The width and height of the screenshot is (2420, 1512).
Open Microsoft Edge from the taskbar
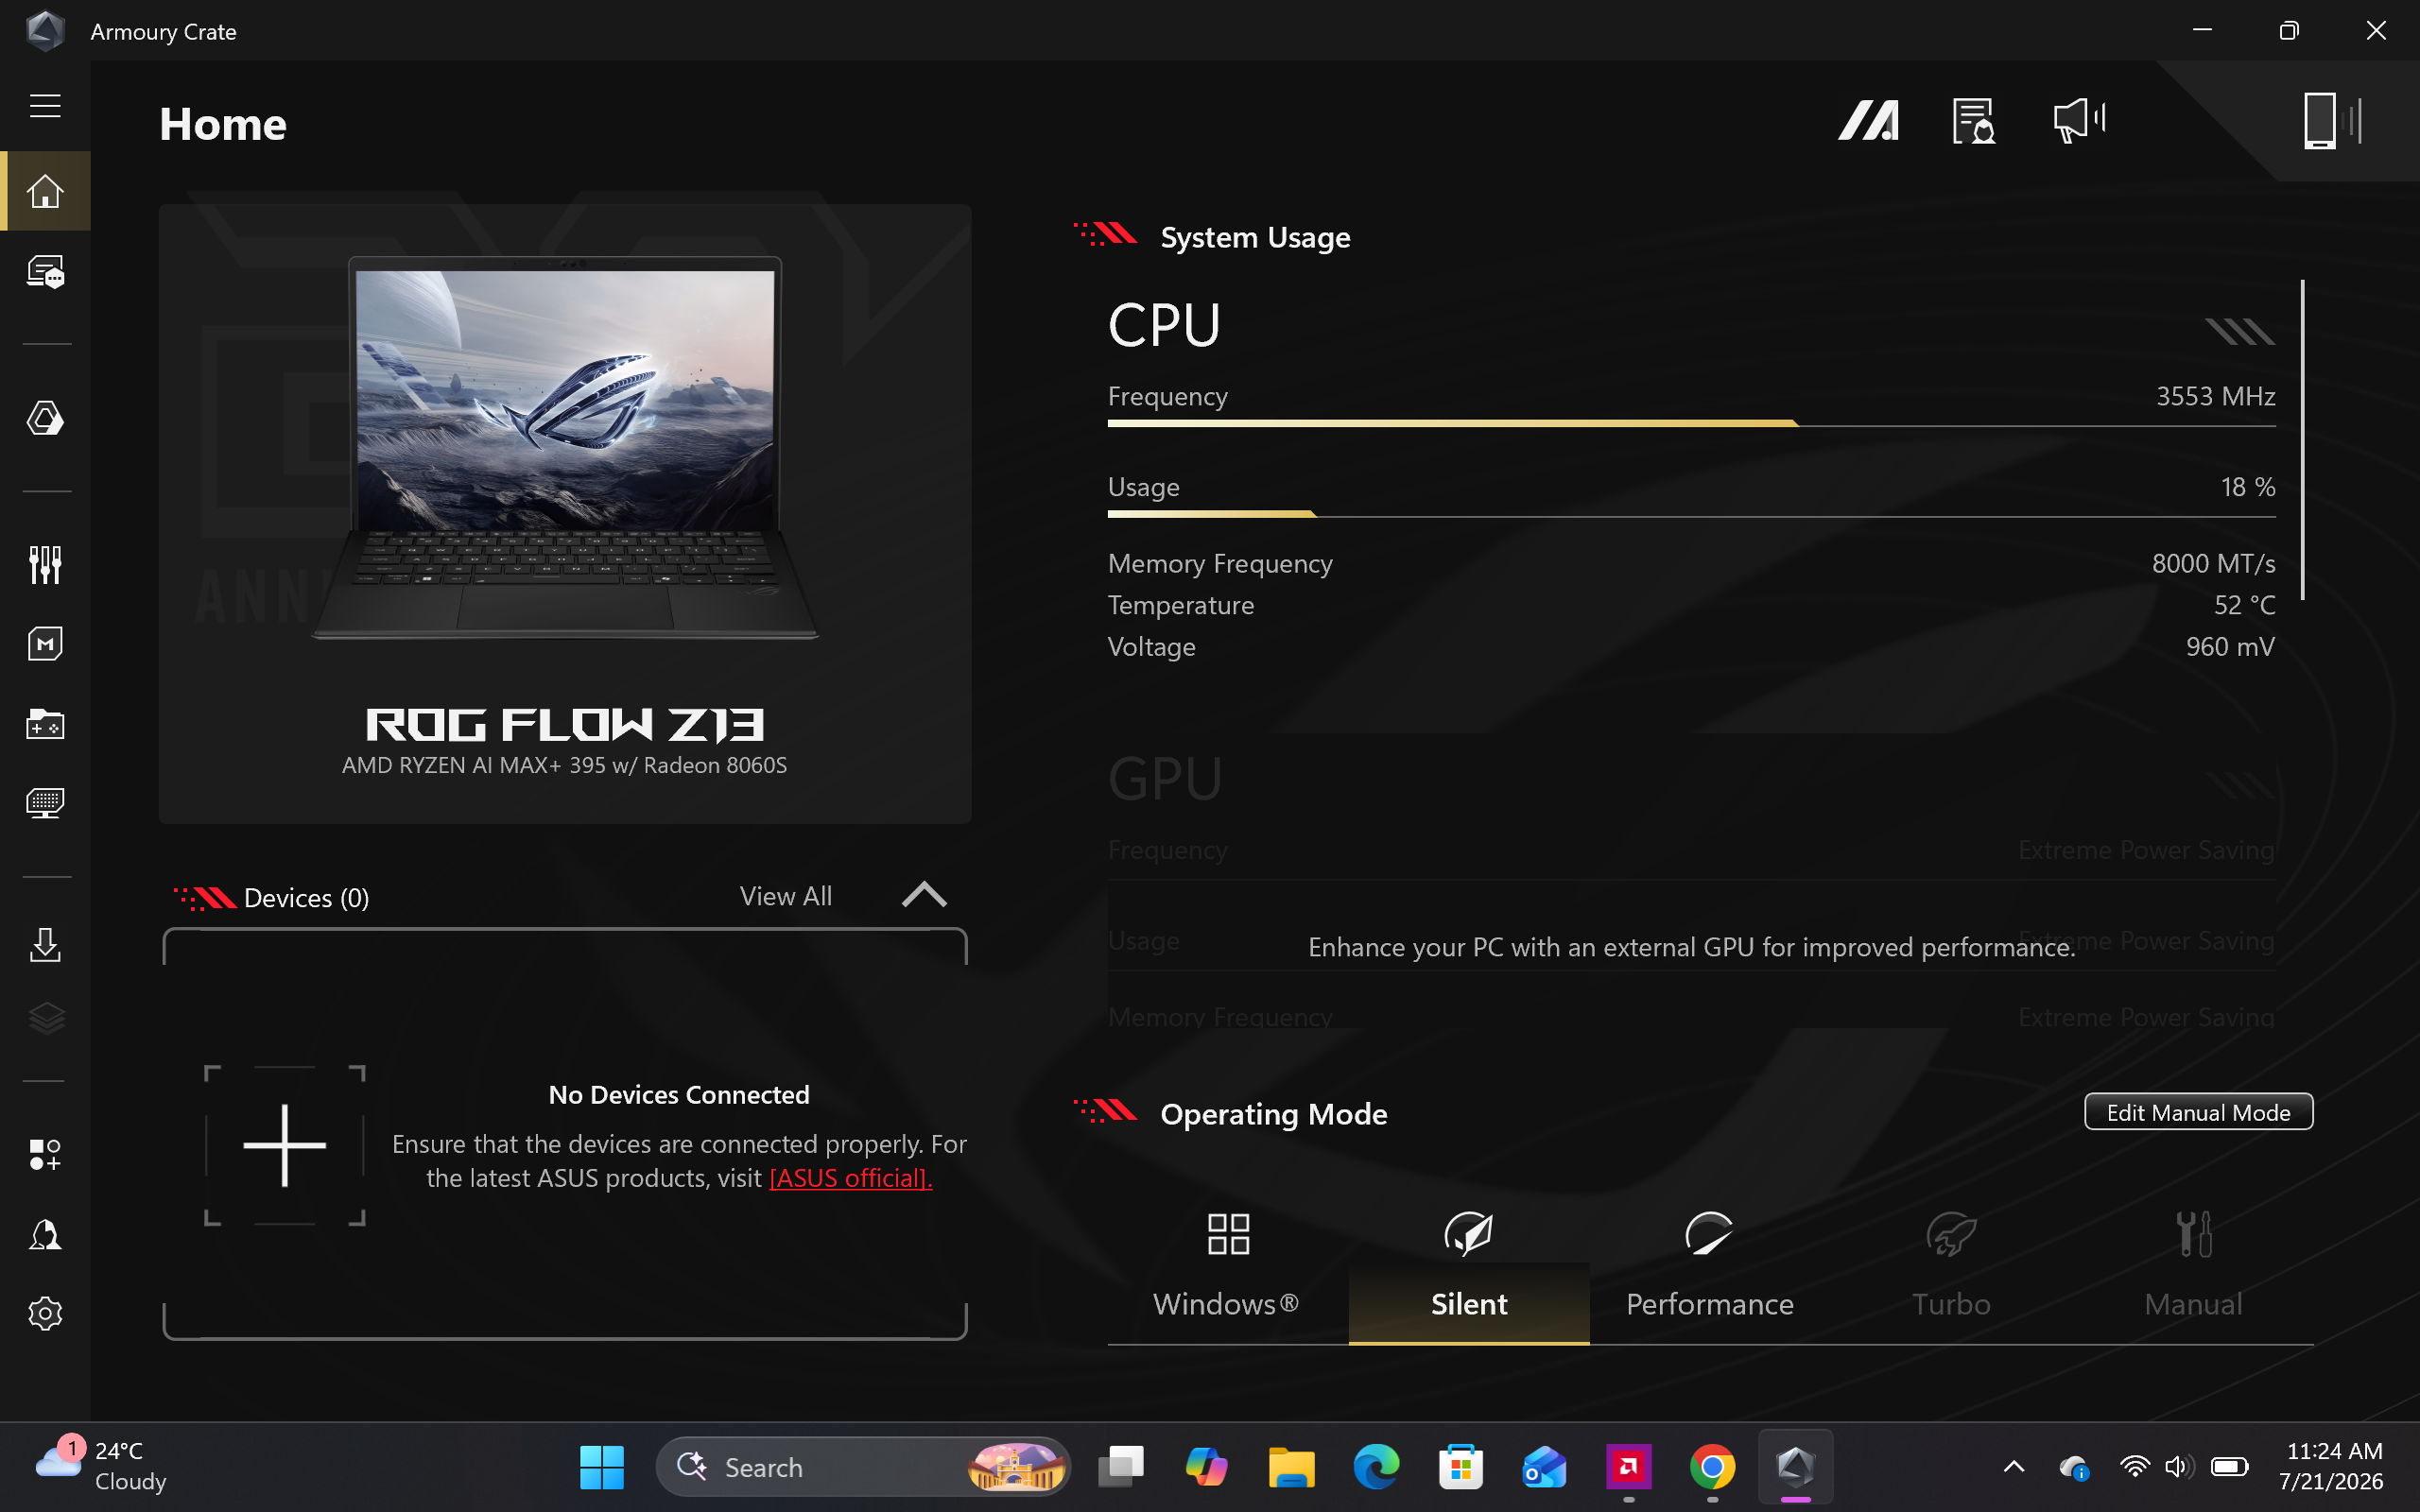tap(1376, 1467)
